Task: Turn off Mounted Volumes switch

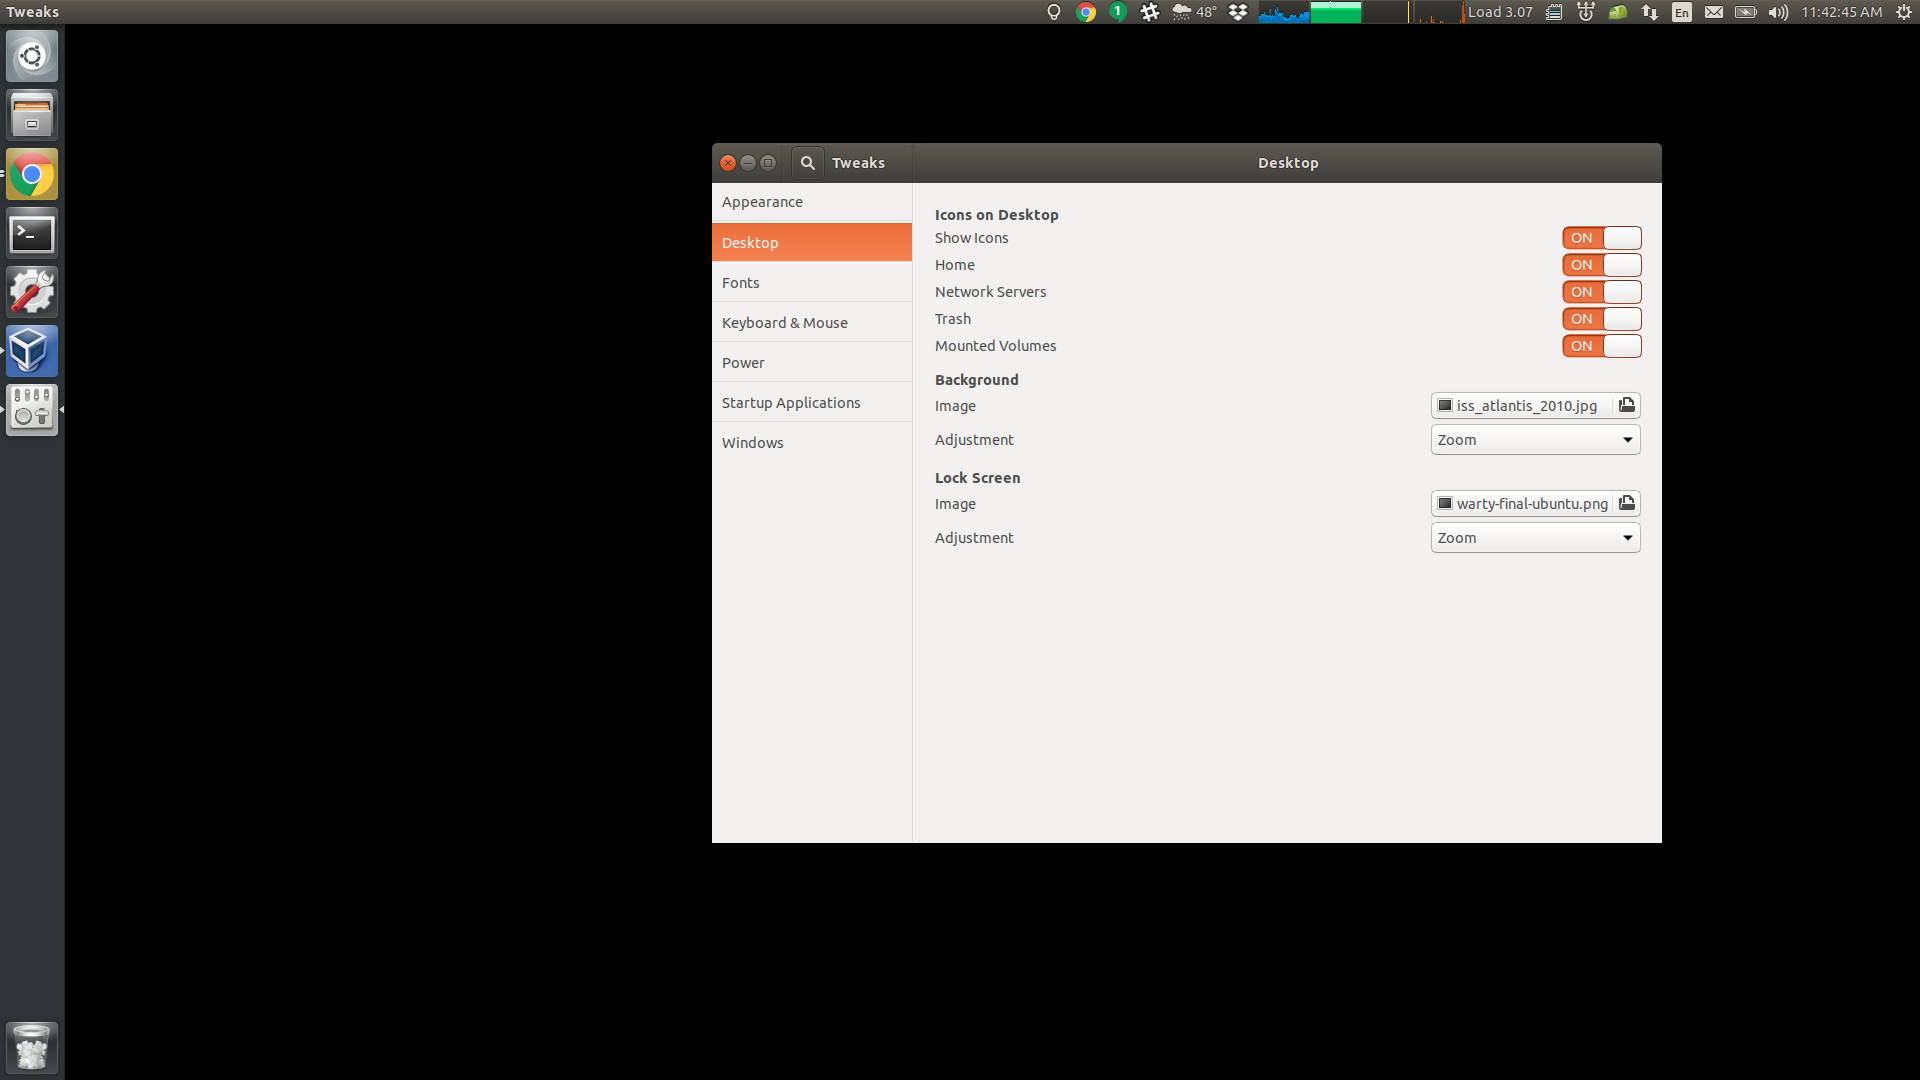Action: (1601, 346)
